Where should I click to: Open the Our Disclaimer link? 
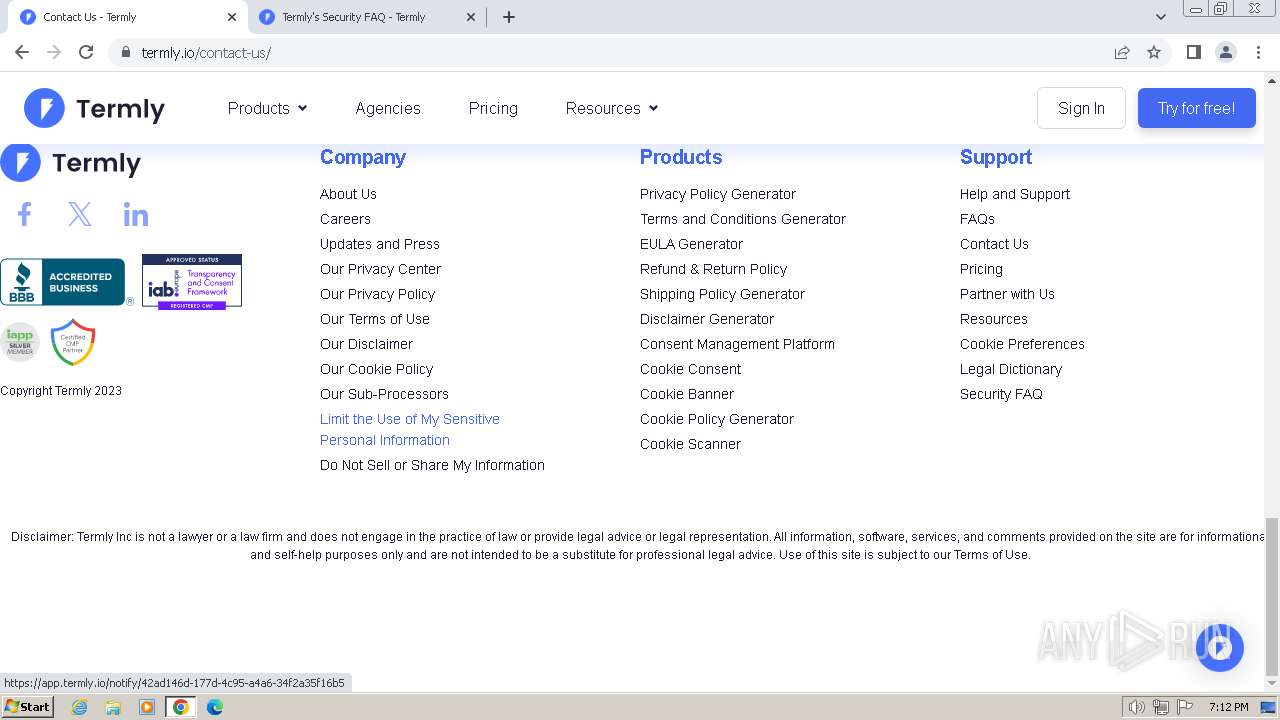(366, 344)
